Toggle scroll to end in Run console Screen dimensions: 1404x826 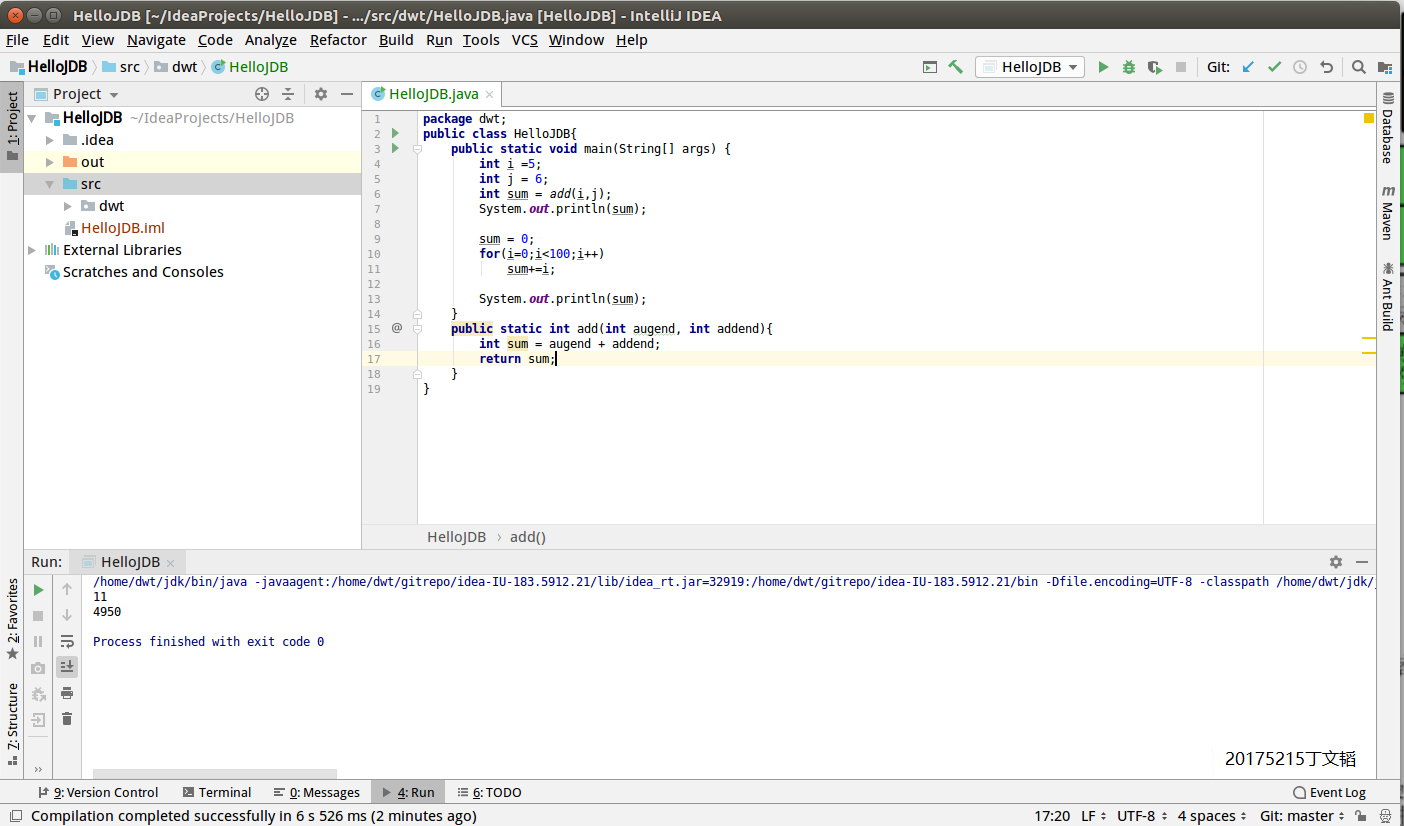pyautogui.click(x=67, y=666)
